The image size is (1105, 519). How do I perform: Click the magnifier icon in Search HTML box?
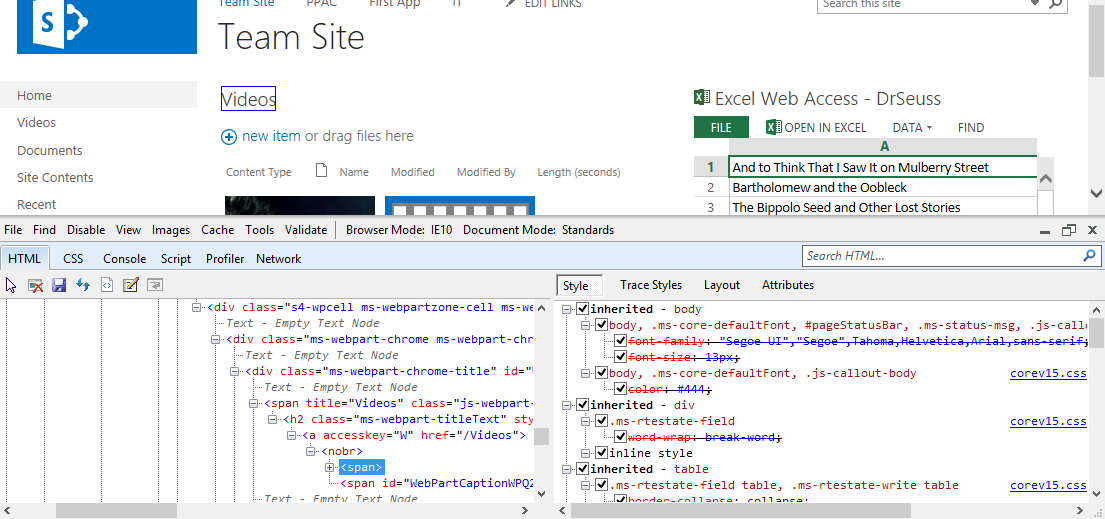[1089, 256]
